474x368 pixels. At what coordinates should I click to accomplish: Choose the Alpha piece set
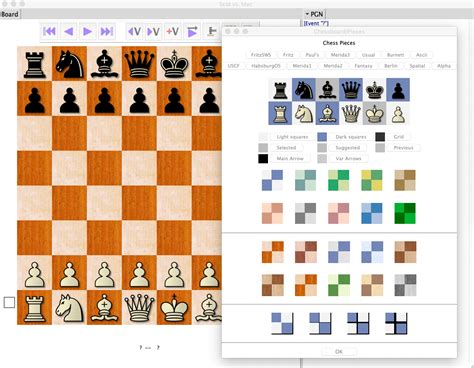point(444,66)
